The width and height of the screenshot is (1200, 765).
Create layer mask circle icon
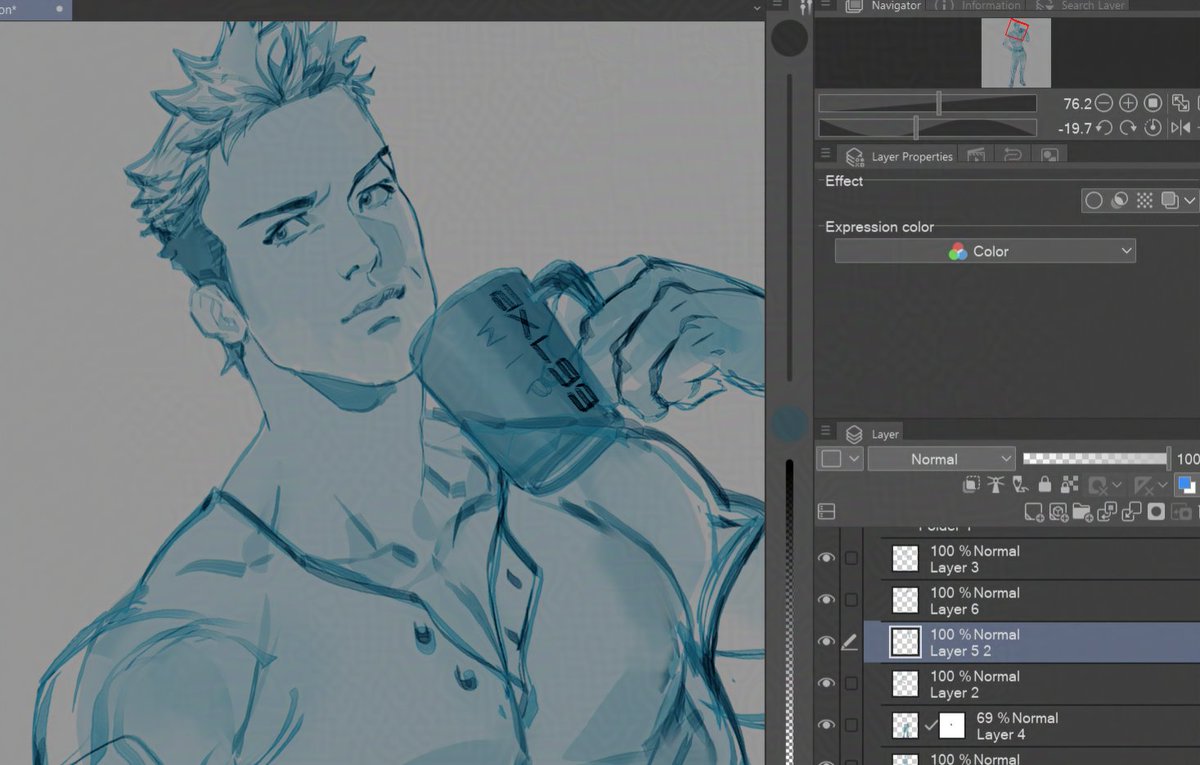tap(1157, 512)
